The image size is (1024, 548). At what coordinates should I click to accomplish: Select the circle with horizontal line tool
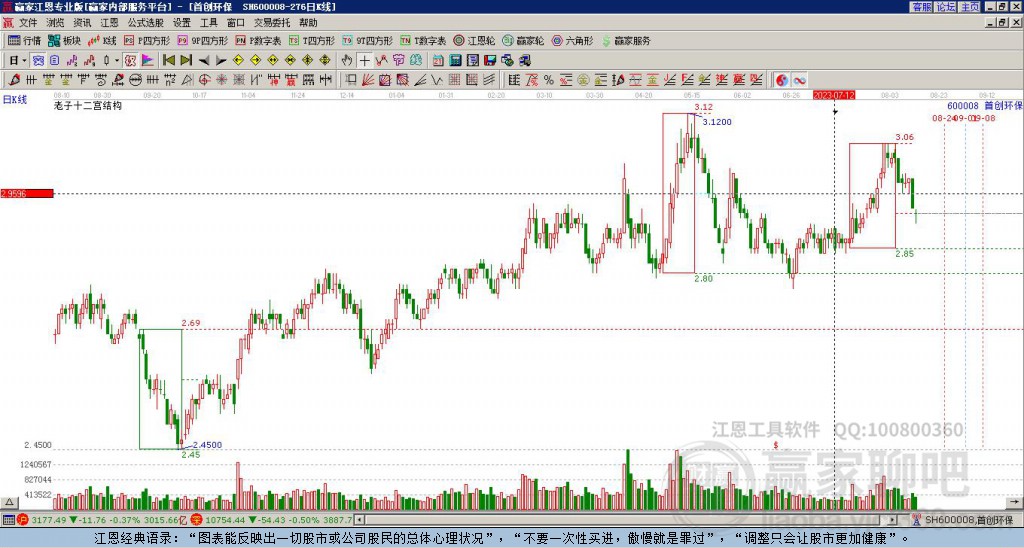135,80
